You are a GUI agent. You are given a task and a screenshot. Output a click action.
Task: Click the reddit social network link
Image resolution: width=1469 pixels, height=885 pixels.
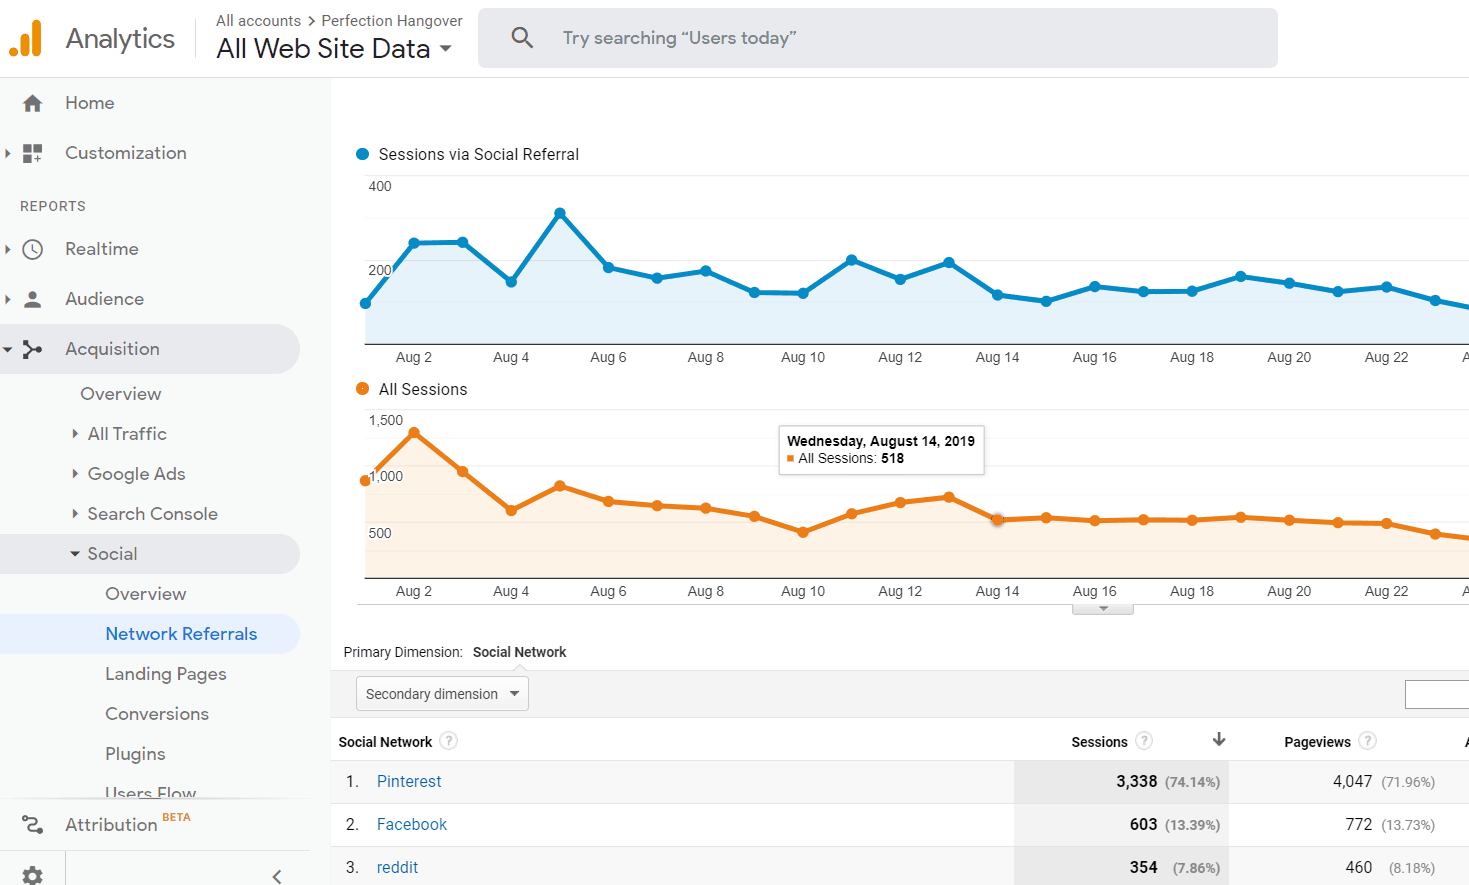[x=397, y=868]
